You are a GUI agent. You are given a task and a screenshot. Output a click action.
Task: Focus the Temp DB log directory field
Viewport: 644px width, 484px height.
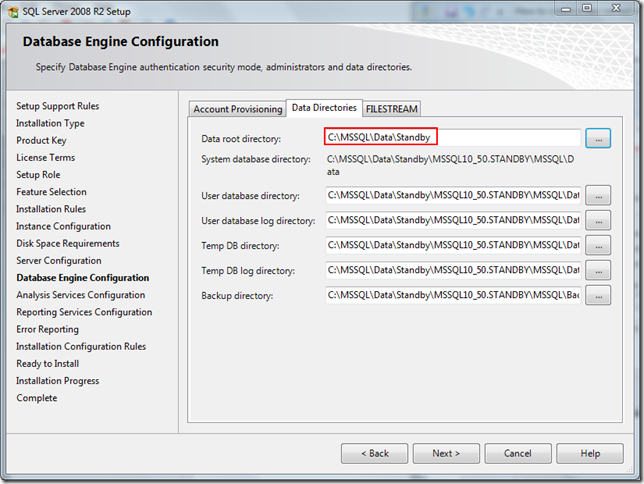[x=453, y=270]
